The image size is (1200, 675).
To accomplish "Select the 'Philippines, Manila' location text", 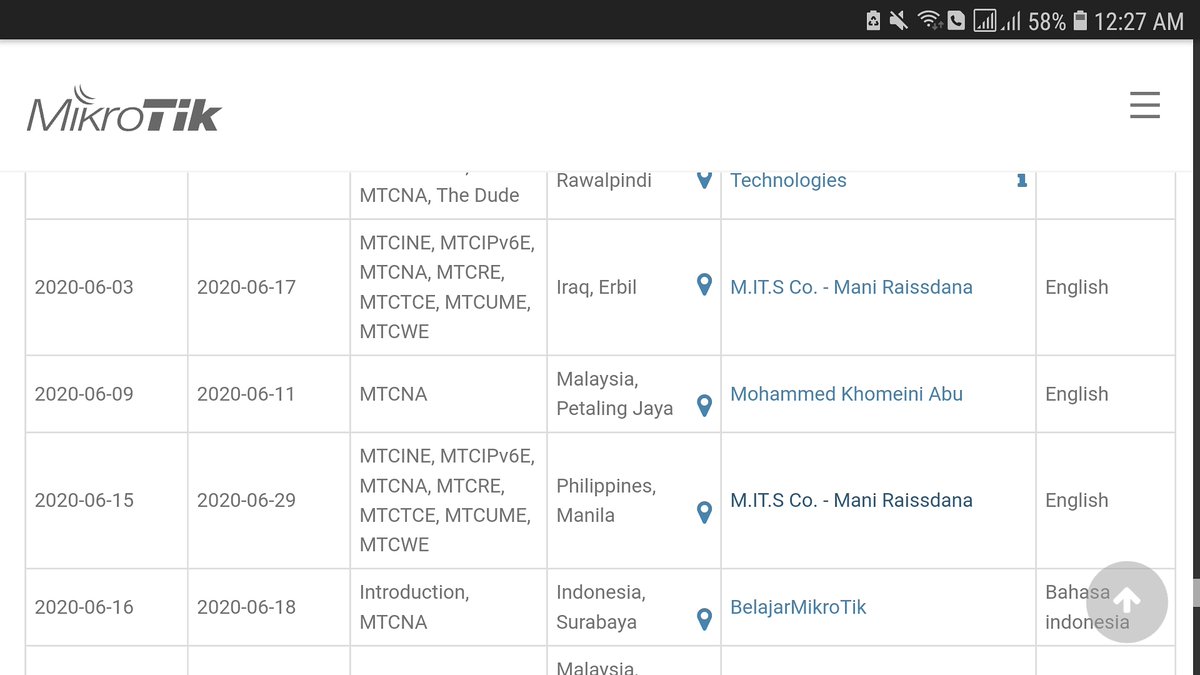I will (x=606, y=500).
